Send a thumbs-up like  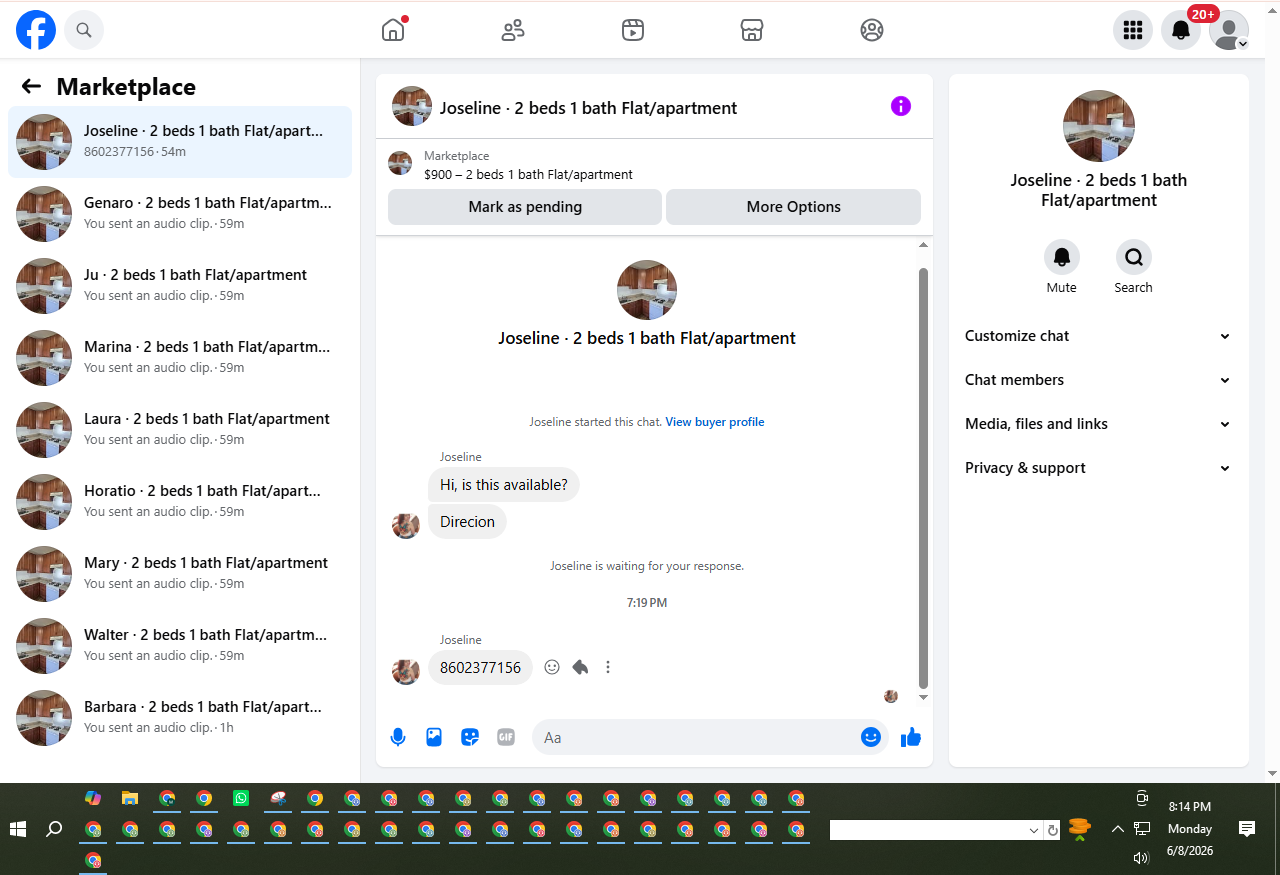pyautogui.click(x=910, y=738)
